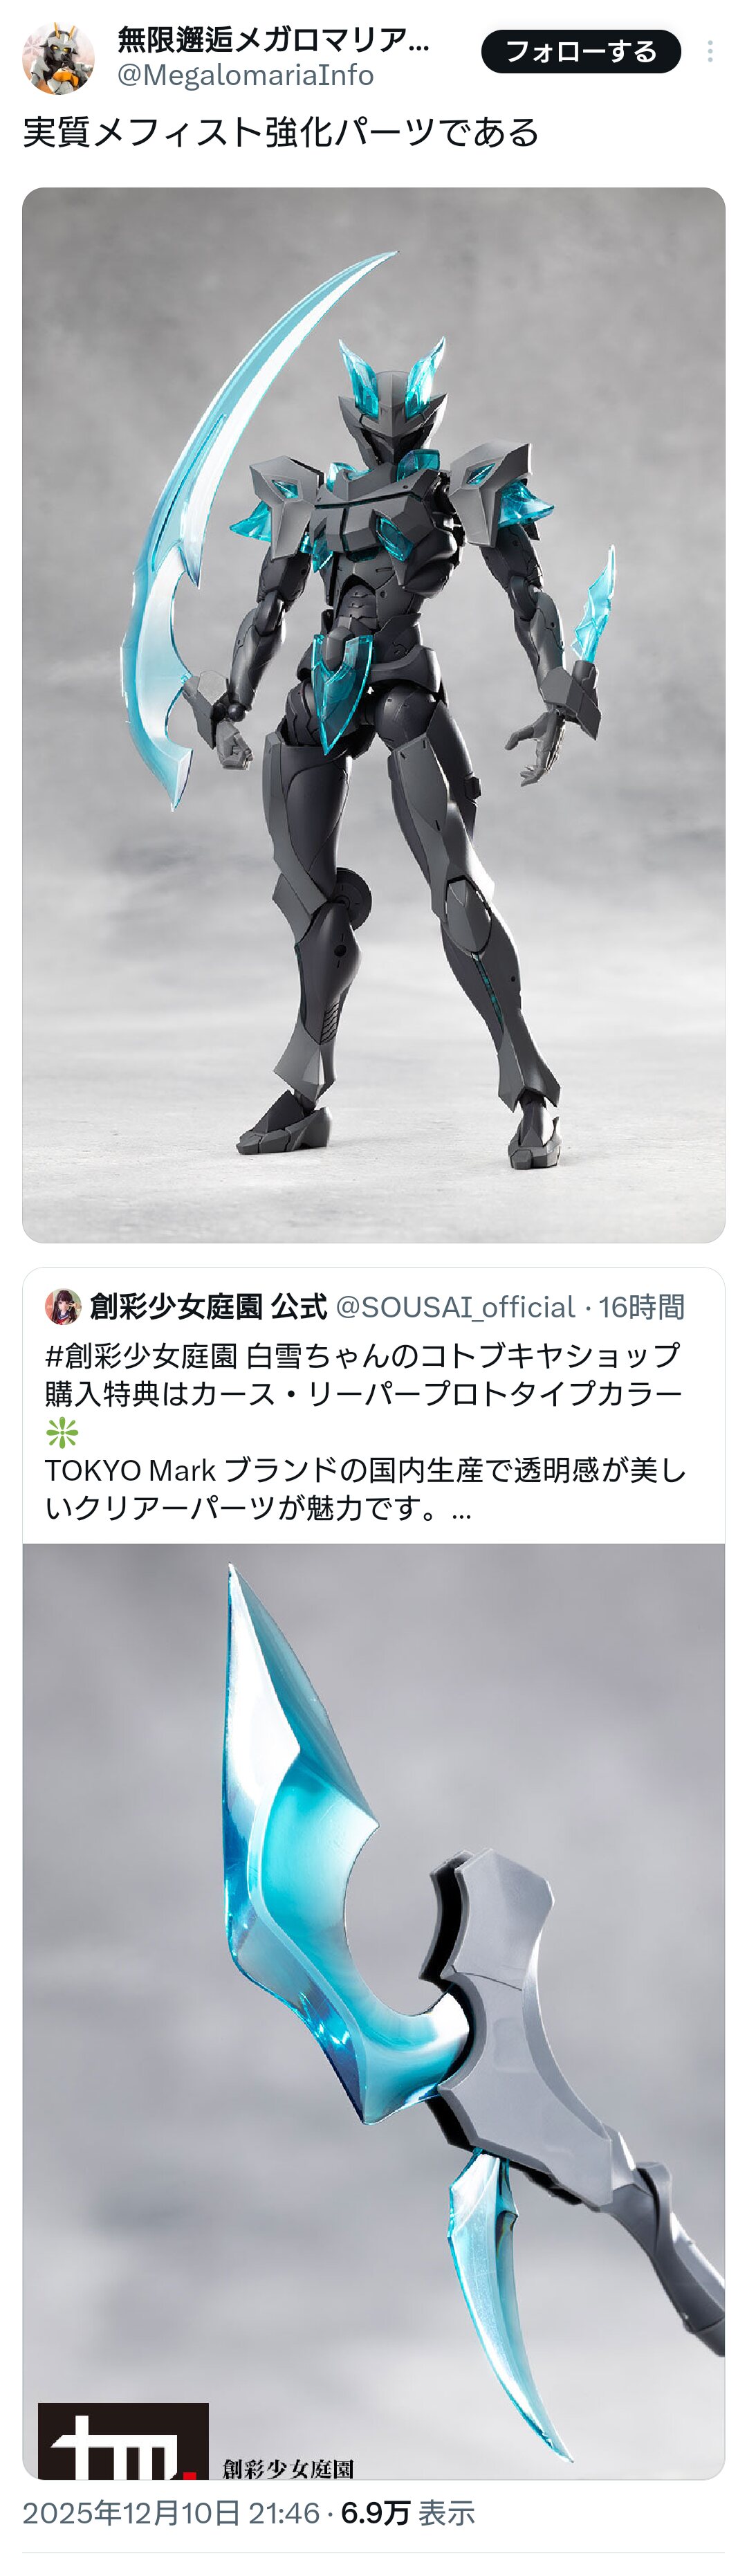Image resolution: width=747 pixels, height=2576 pixels.
Task: Click the green sparkle emoji
Action: 62,1434
